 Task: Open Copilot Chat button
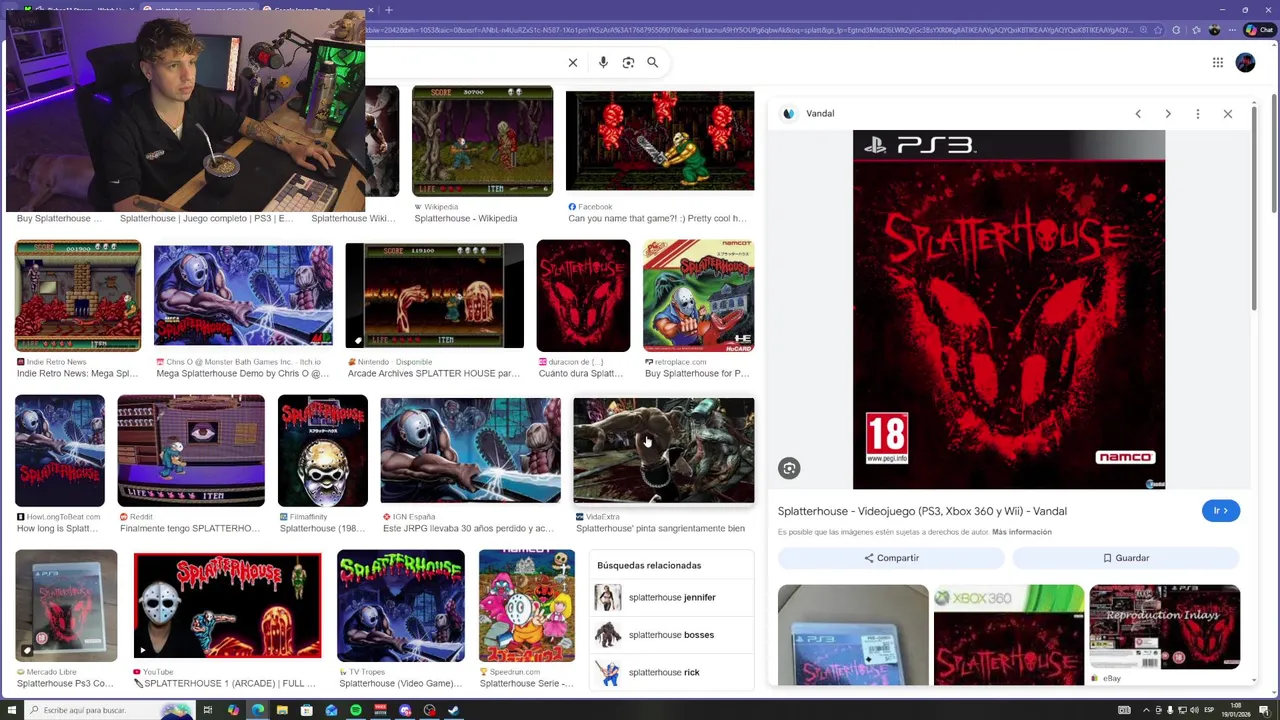pos(1259,30)
